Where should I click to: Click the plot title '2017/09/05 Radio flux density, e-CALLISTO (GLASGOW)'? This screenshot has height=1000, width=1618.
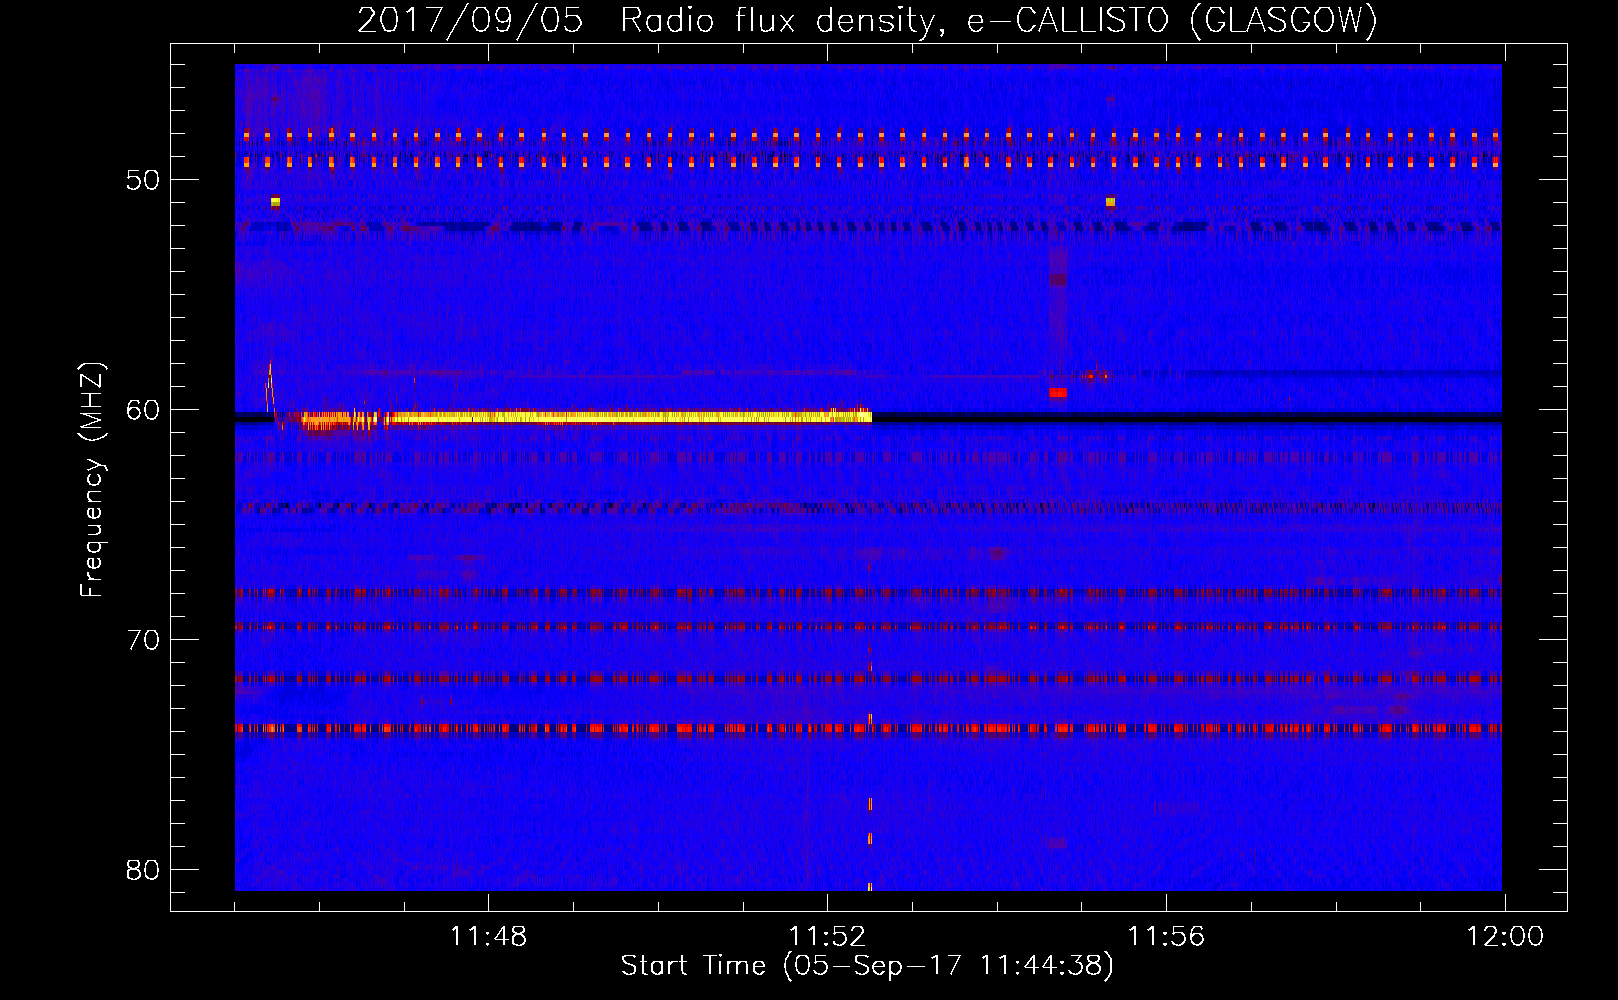coord(867,20)
